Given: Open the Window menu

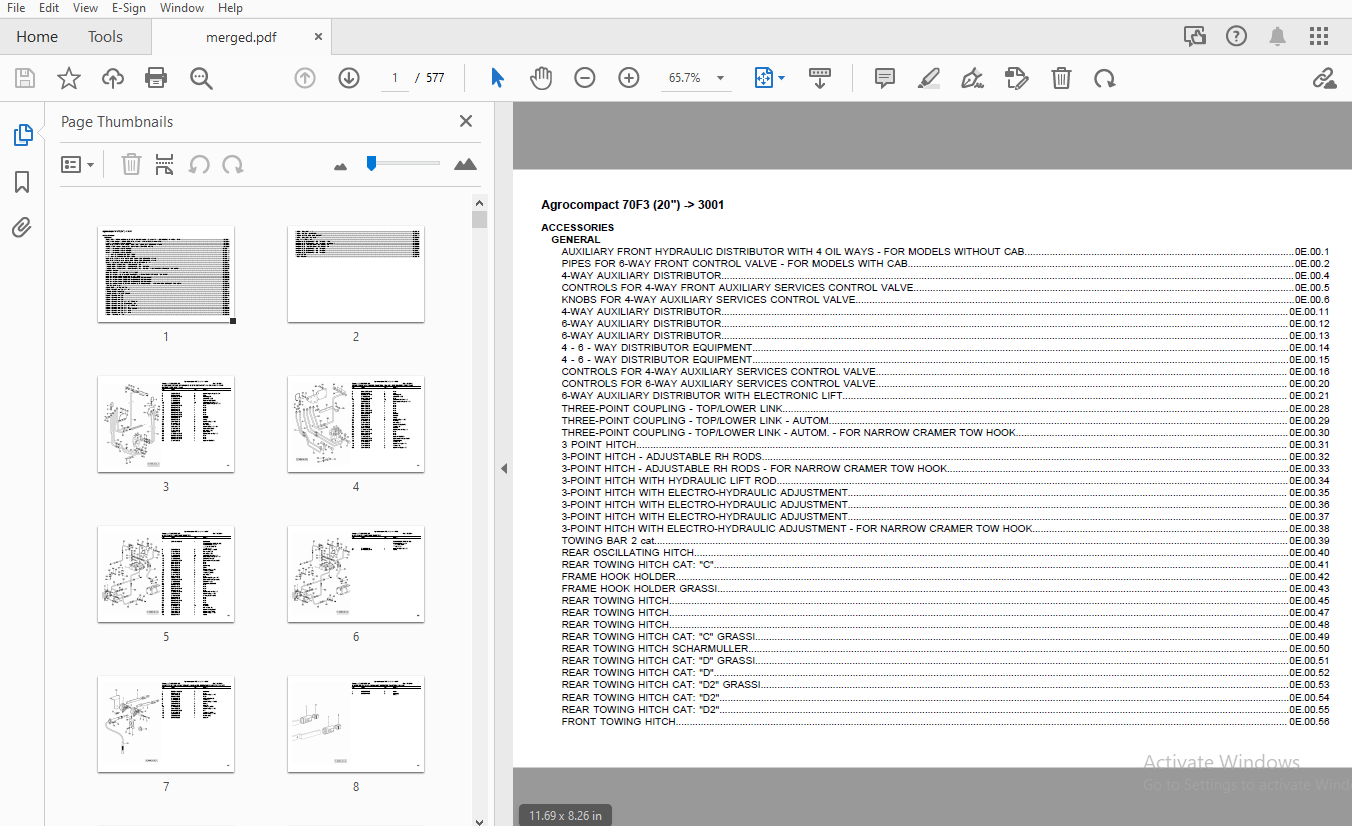Looking at the screenshot, I should click(182, 8).
